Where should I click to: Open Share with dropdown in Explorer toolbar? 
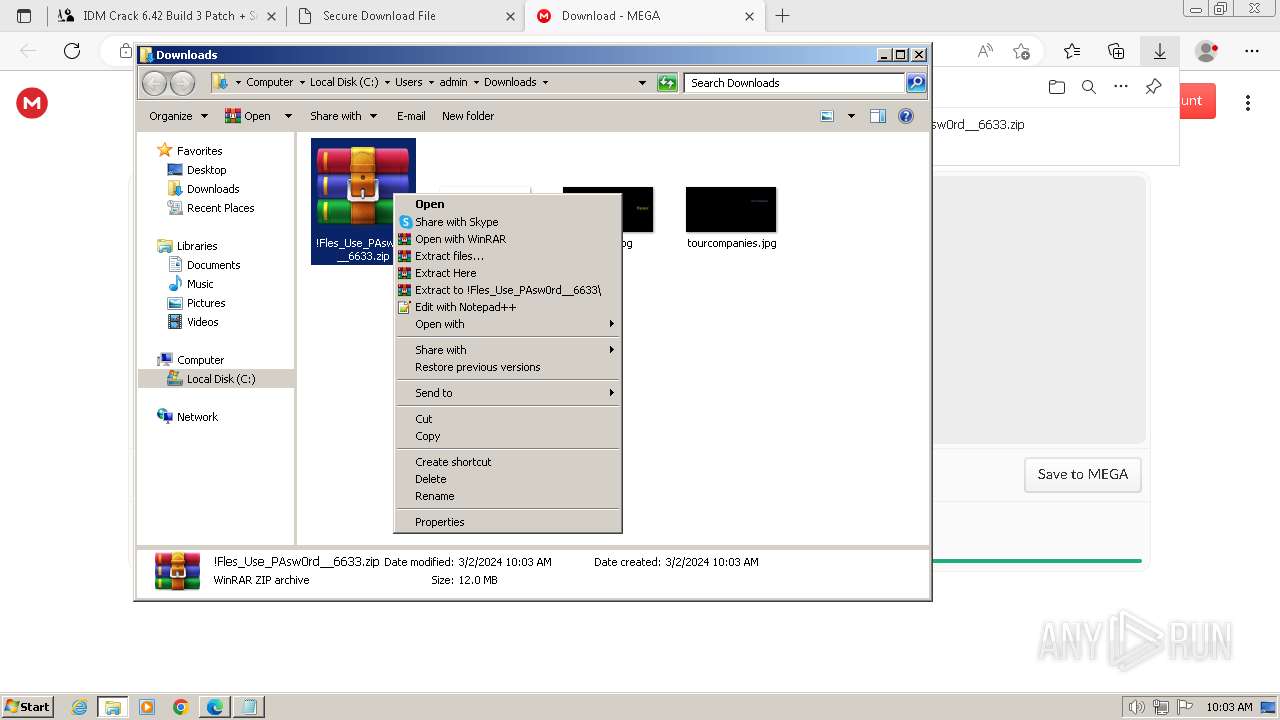tap(343, 116)
